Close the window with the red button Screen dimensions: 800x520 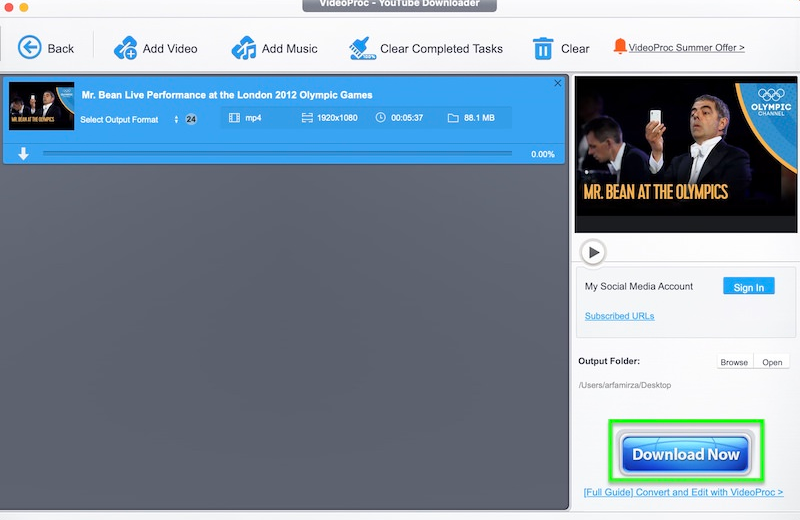point(9,6)
